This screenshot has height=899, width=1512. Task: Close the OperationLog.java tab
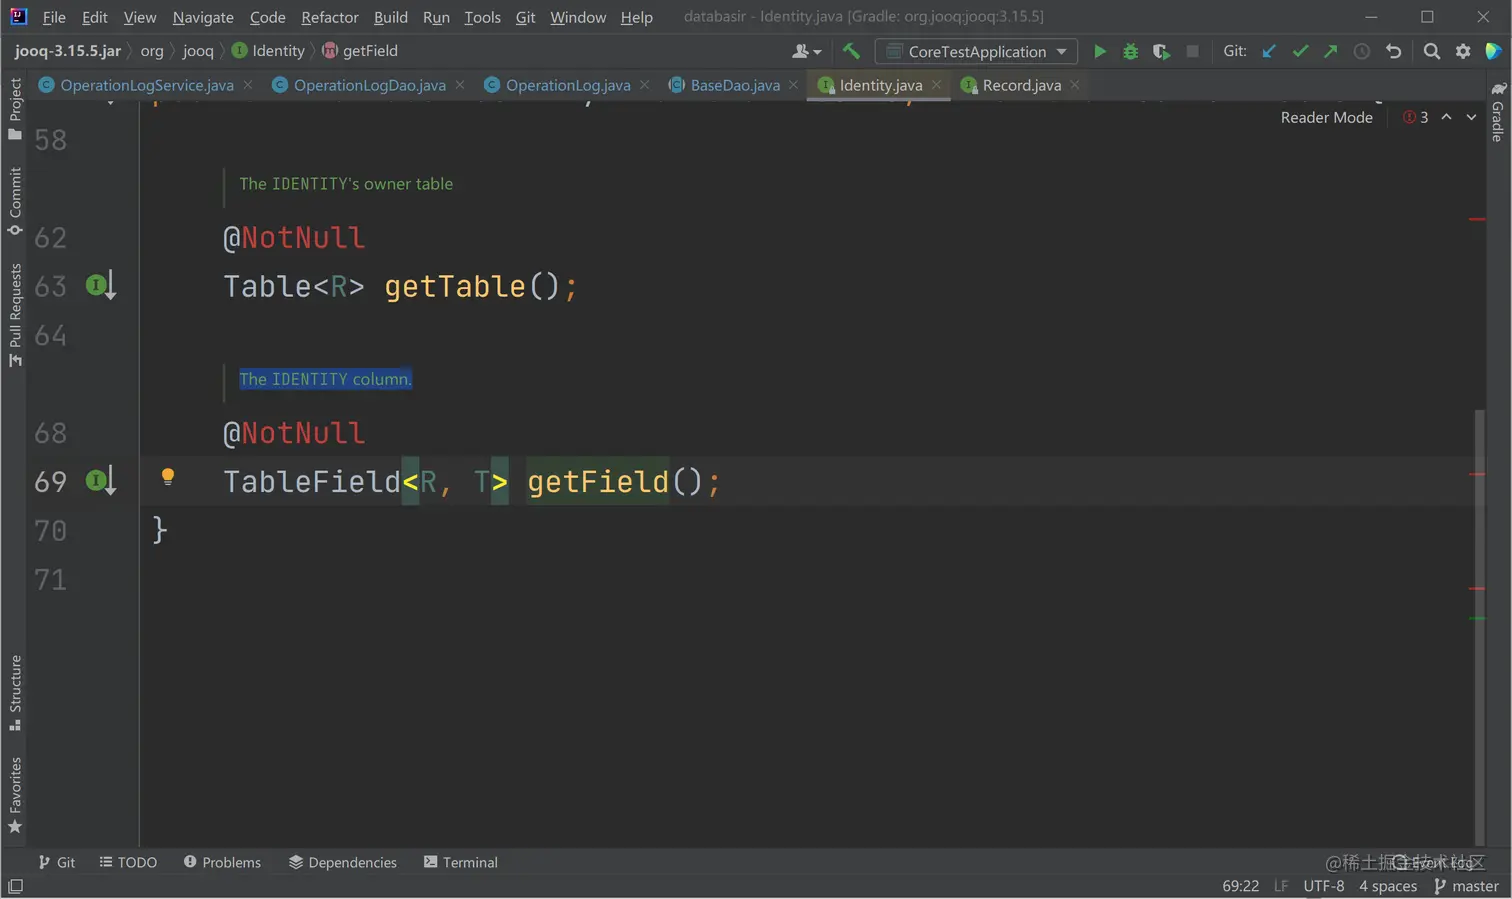point(644,85)
